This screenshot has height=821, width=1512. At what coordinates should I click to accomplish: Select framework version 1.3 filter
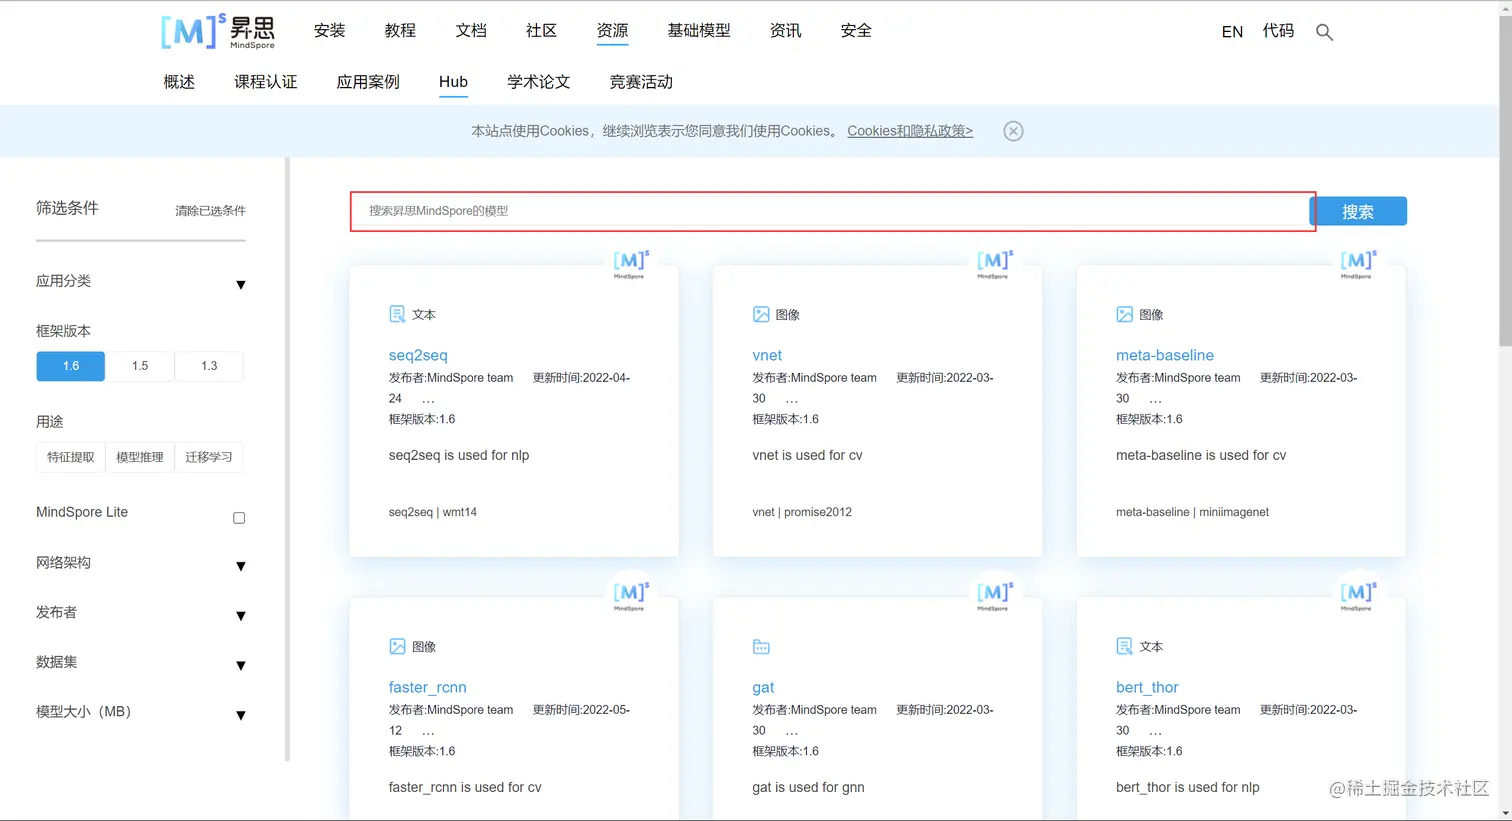pyautogui.click(x=209, y=366)
